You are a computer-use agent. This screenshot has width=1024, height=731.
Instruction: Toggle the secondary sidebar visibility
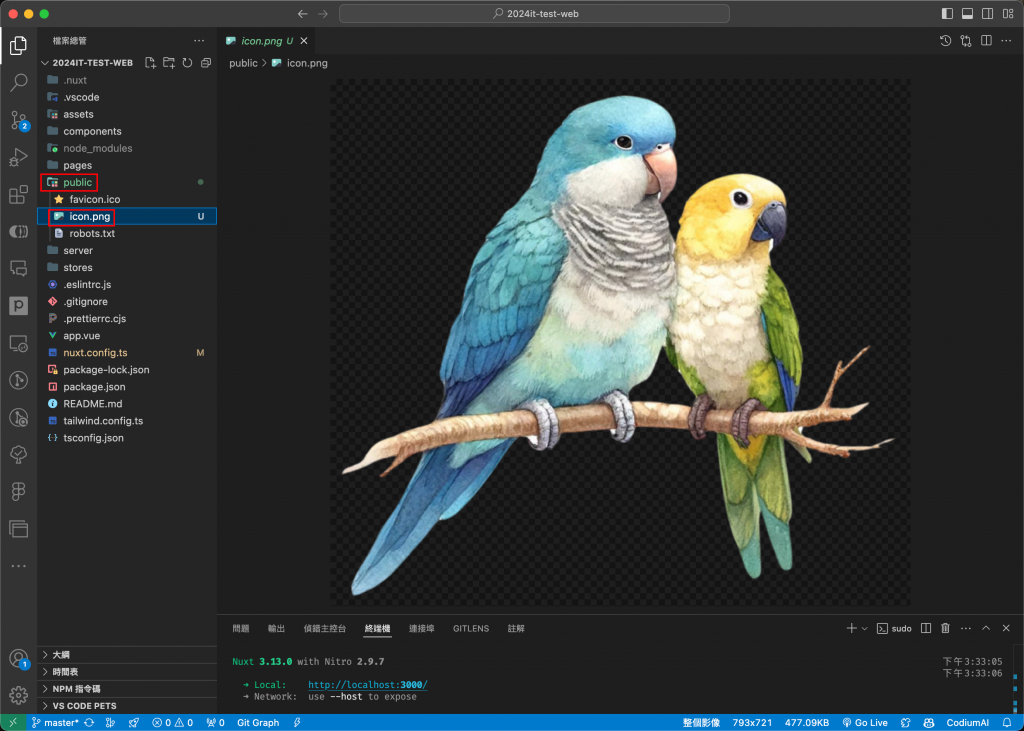point(987,14)
